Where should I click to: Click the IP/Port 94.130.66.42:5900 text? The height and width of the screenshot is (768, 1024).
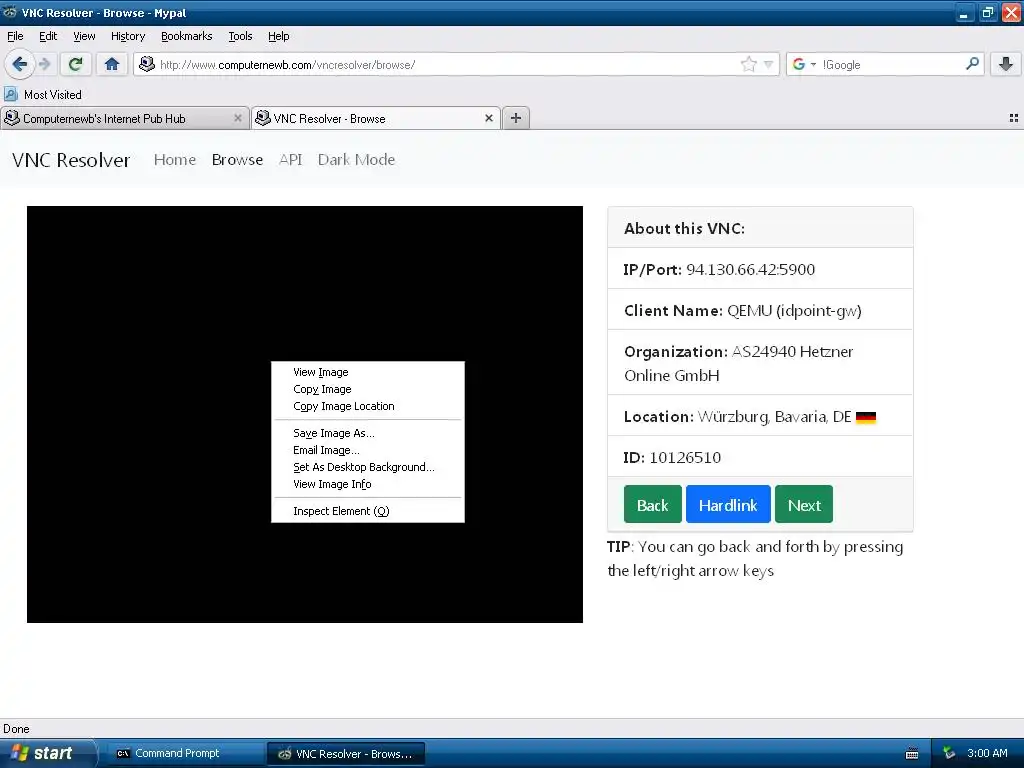[719, 270]
